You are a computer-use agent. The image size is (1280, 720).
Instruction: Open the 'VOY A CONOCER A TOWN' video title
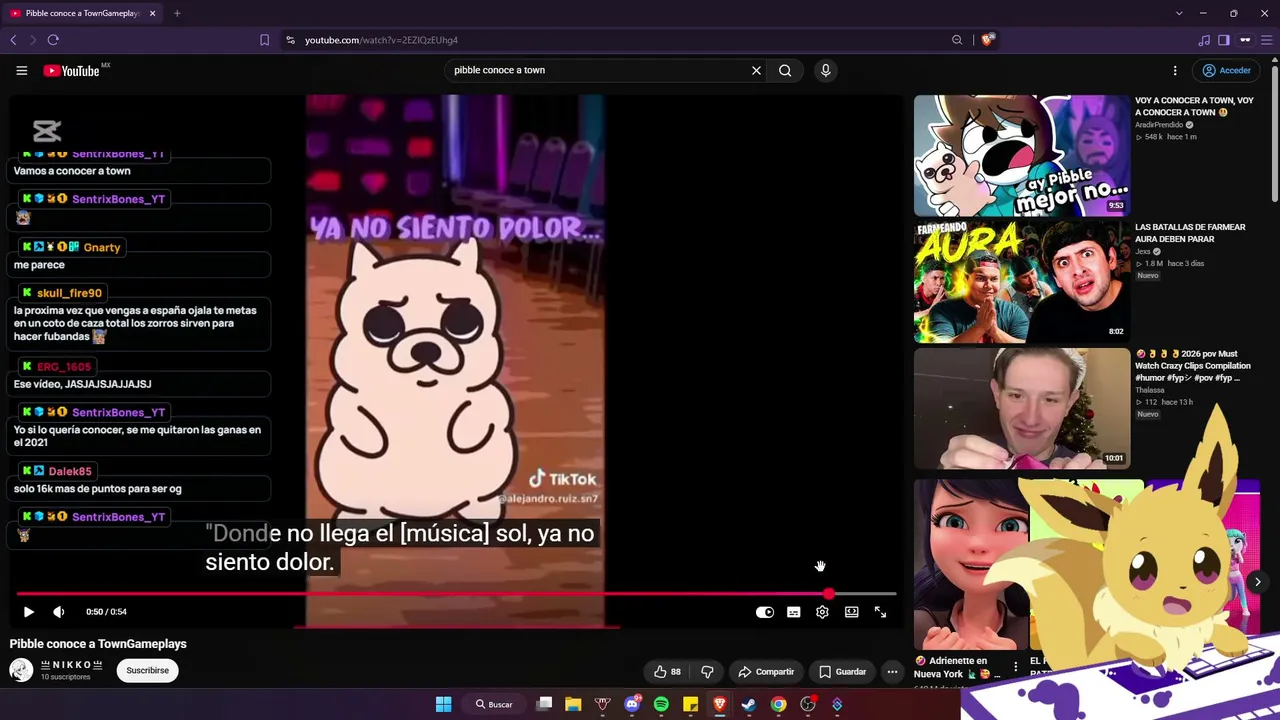point(1194,106)
